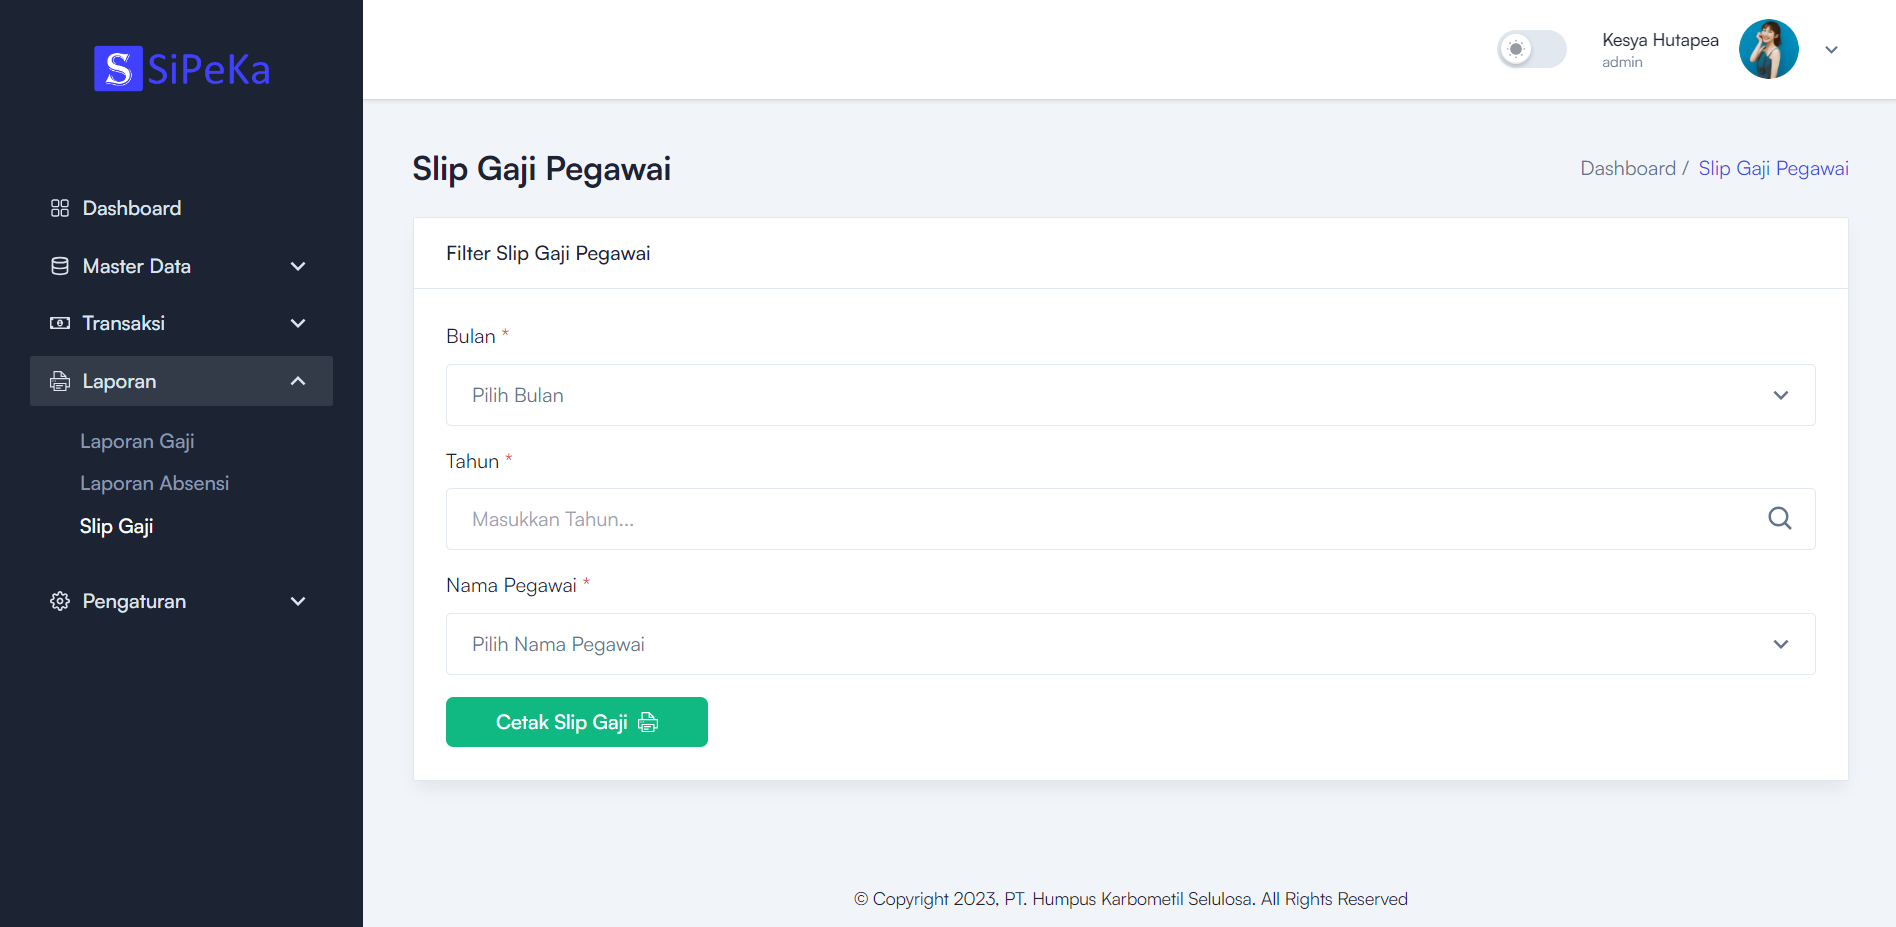Click the Master Data database icon
Screen dimensions: 1896x927
(x=59, y=265)
